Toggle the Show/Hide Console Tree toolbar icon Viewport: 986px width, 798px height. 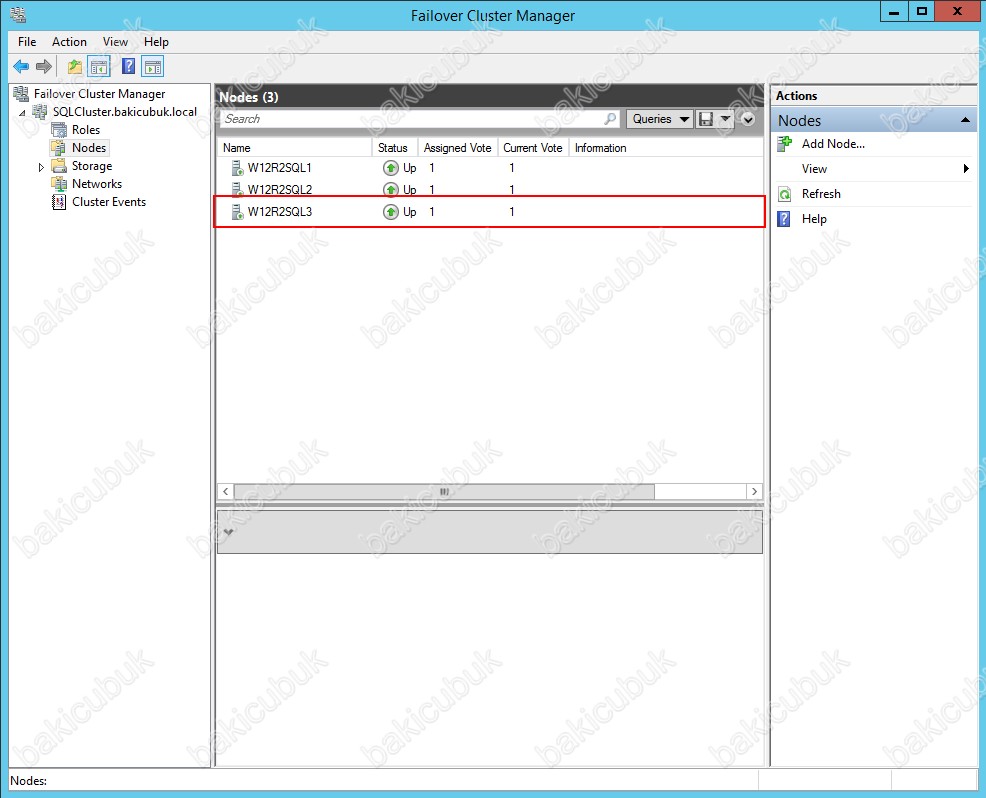pos(99,66)
